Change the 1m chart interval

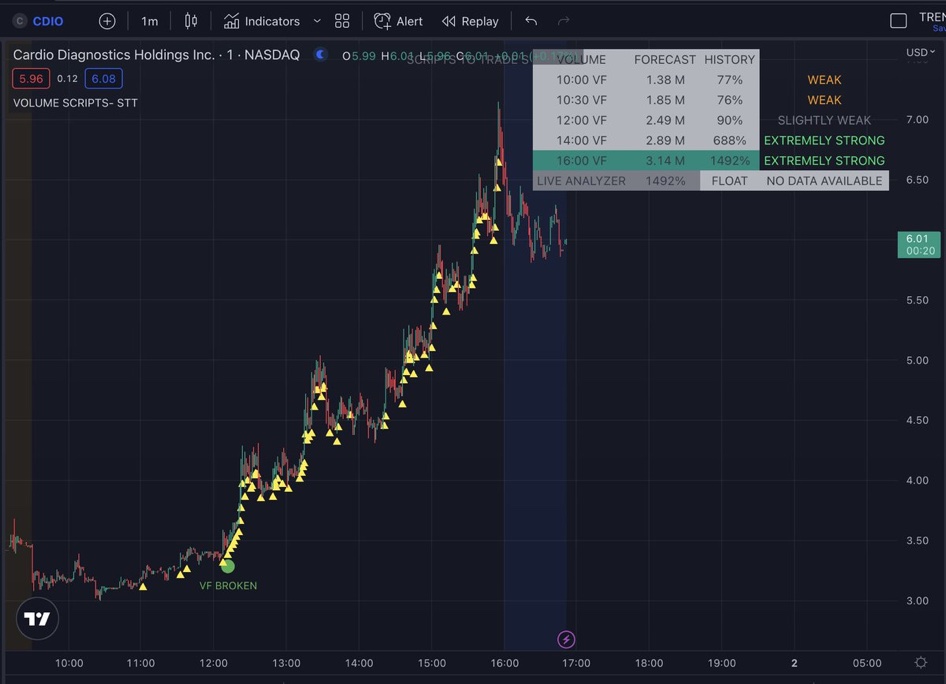(149, 21)
